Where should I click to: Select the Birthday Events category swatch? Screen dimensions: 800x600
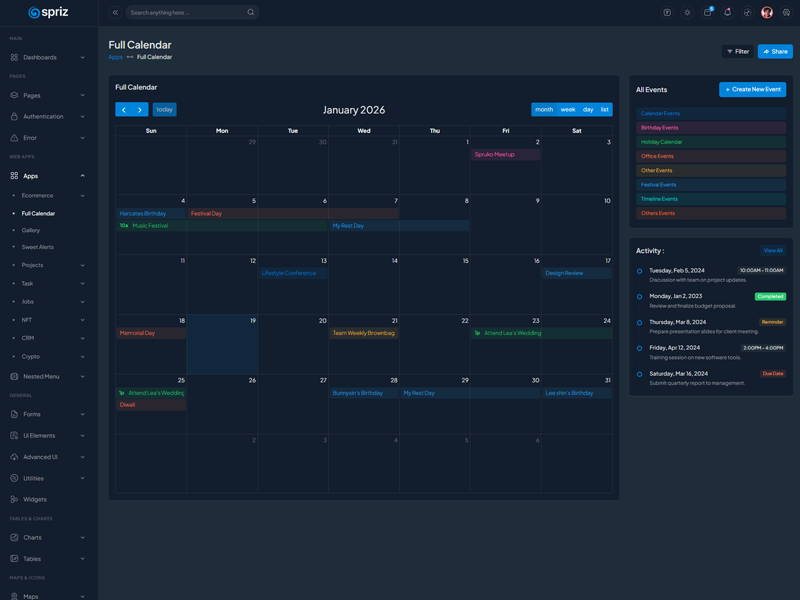710,128
